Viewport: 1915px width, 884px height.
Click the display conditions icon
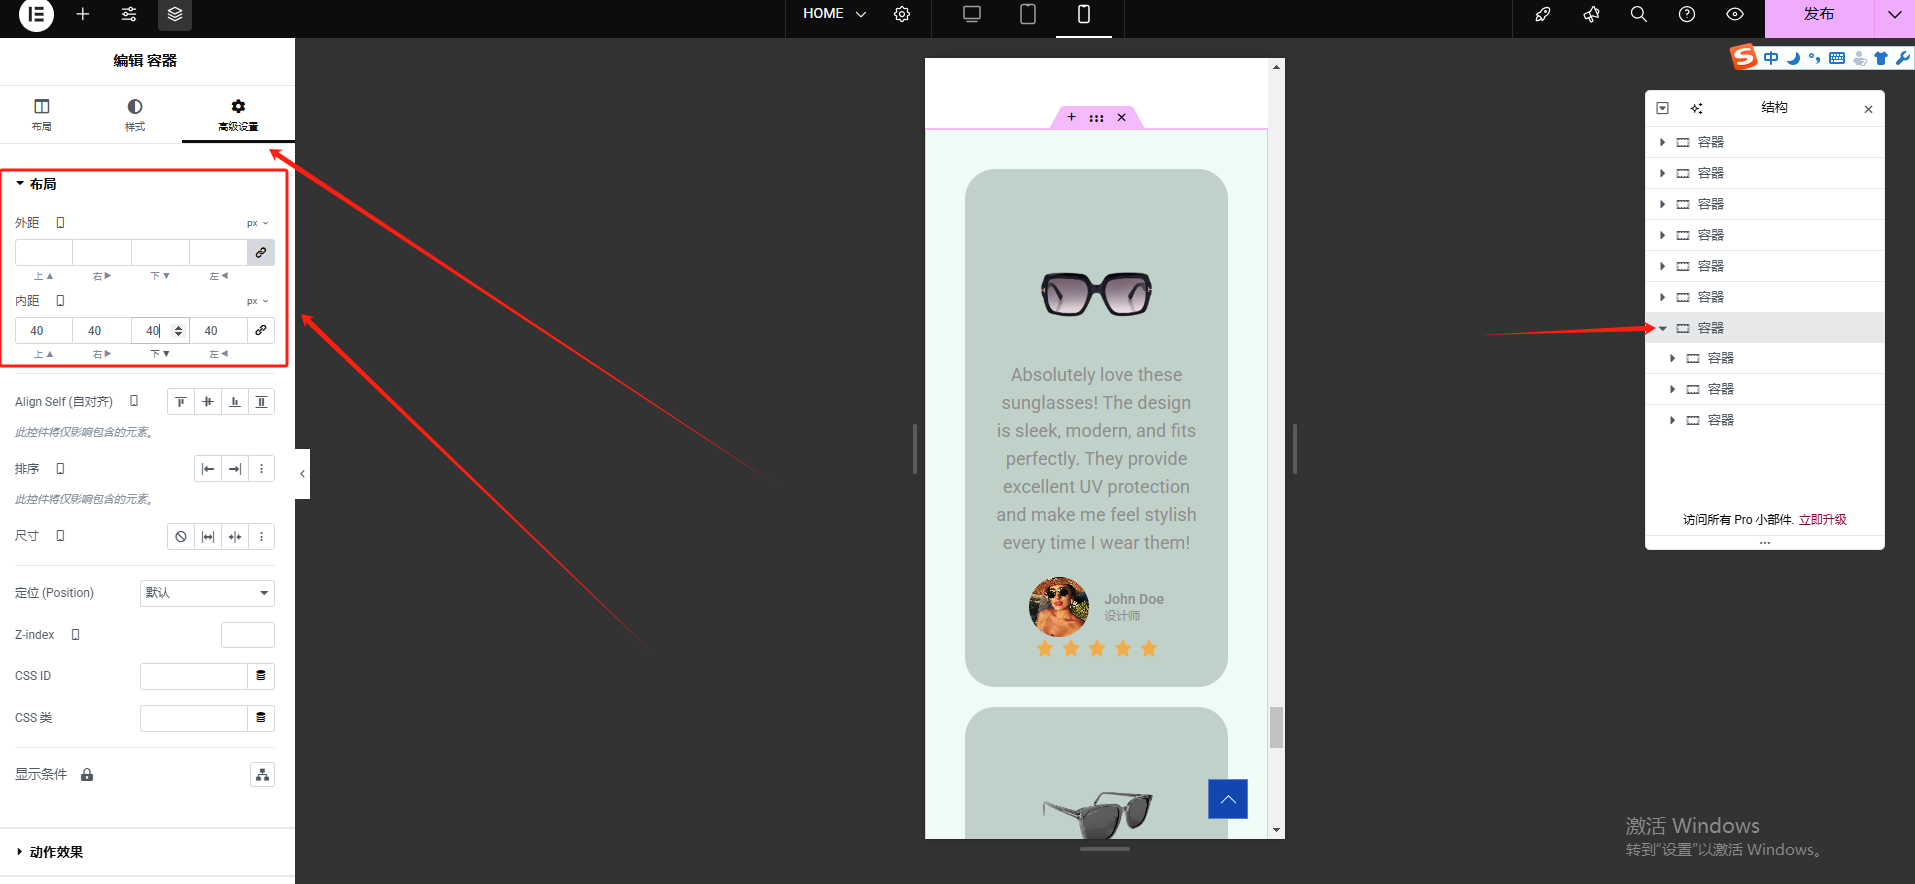click(262, 775)
